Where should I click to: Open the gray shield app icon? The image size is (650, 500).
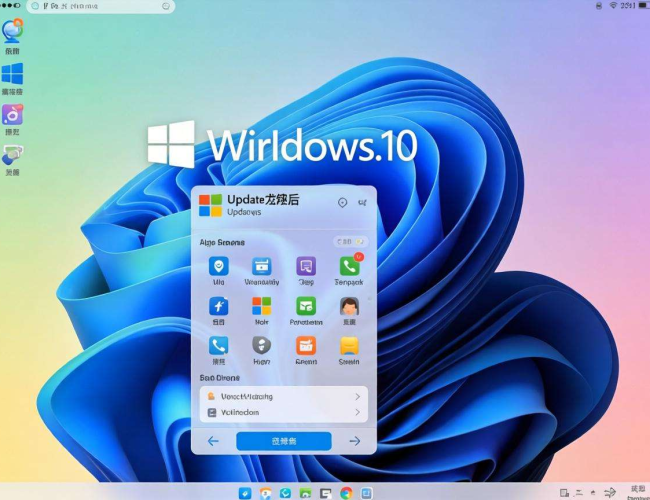[262, 345]
